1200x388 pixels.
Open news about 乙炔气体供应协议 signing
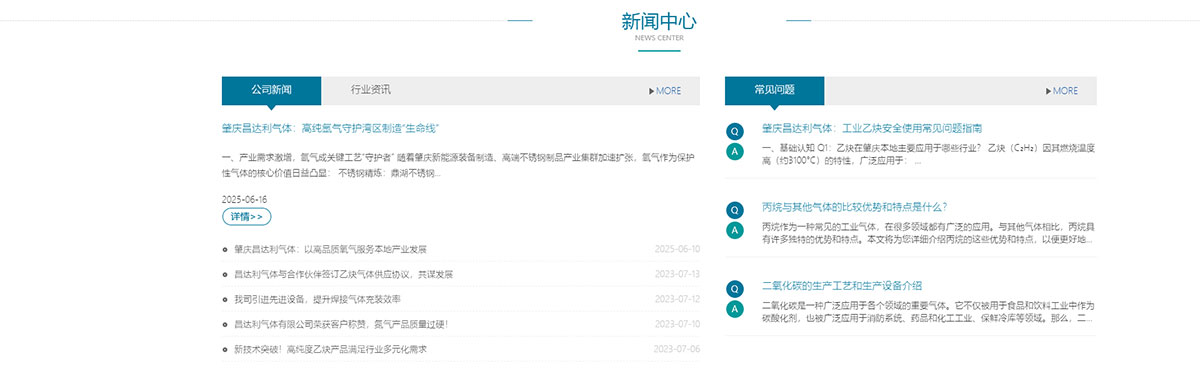[343, 274]
